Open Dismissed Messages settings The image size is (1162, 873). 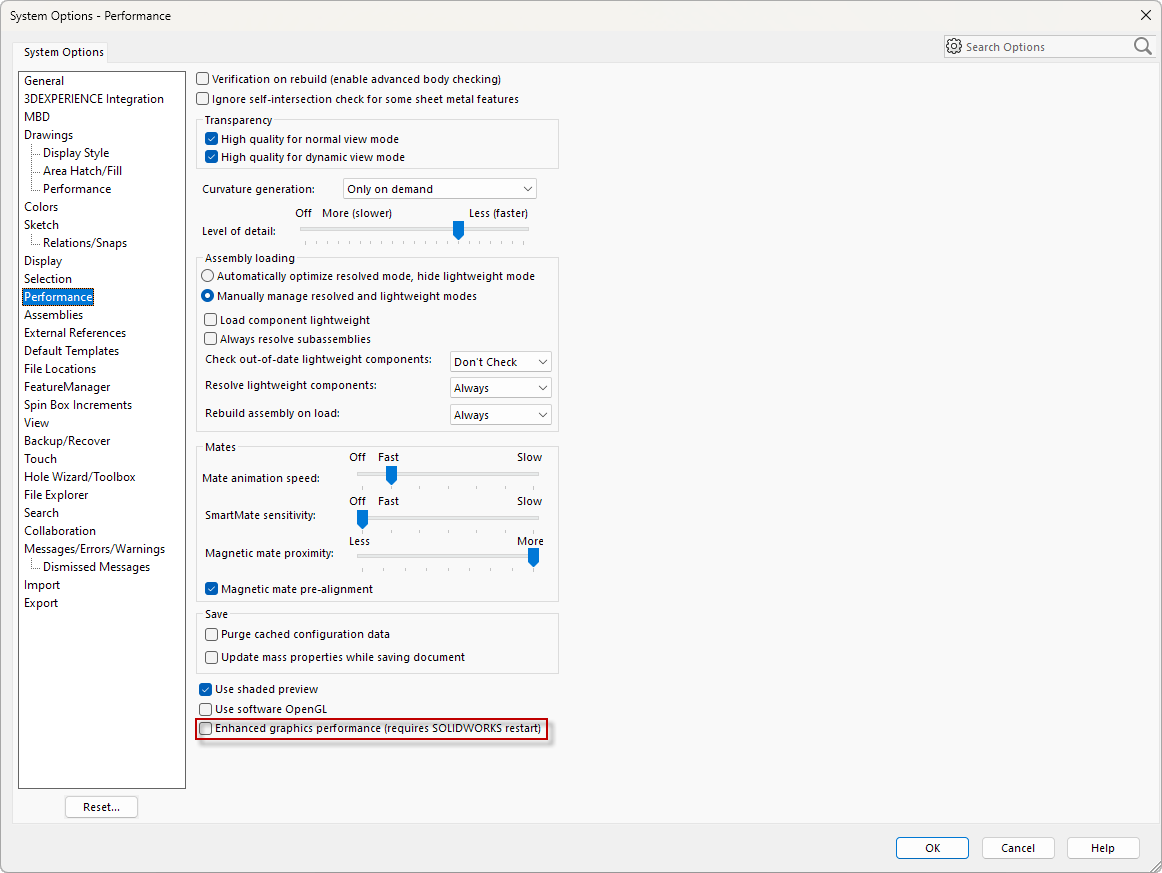click(x=96, y=566)
